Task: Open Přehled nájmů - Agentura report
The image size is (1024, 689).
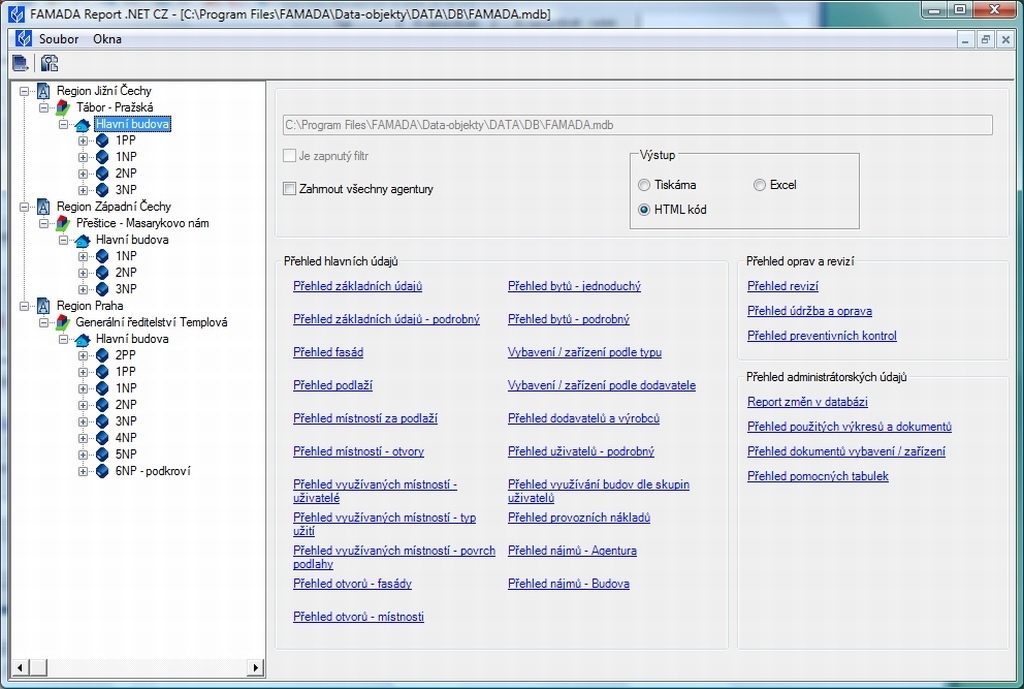Action: click(572, 551)
